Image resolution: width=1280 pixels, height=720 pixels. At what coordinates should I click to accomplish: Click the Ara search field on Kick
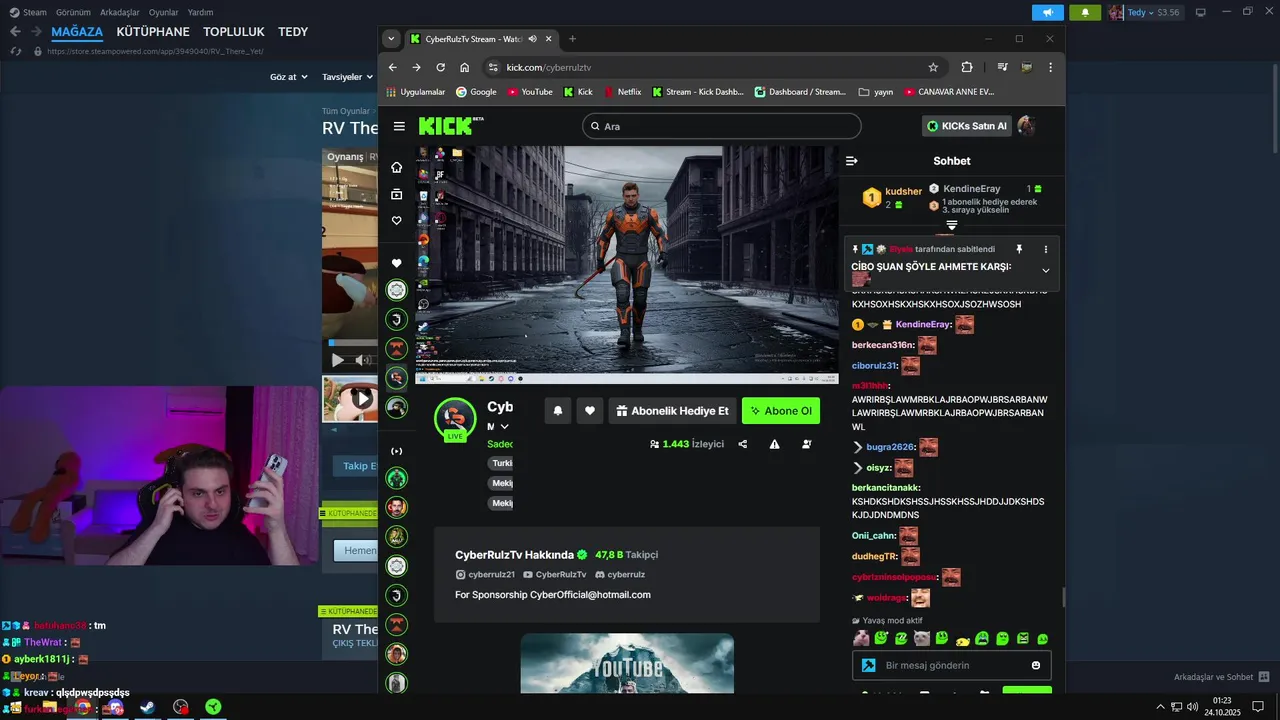tap(722, 126)
